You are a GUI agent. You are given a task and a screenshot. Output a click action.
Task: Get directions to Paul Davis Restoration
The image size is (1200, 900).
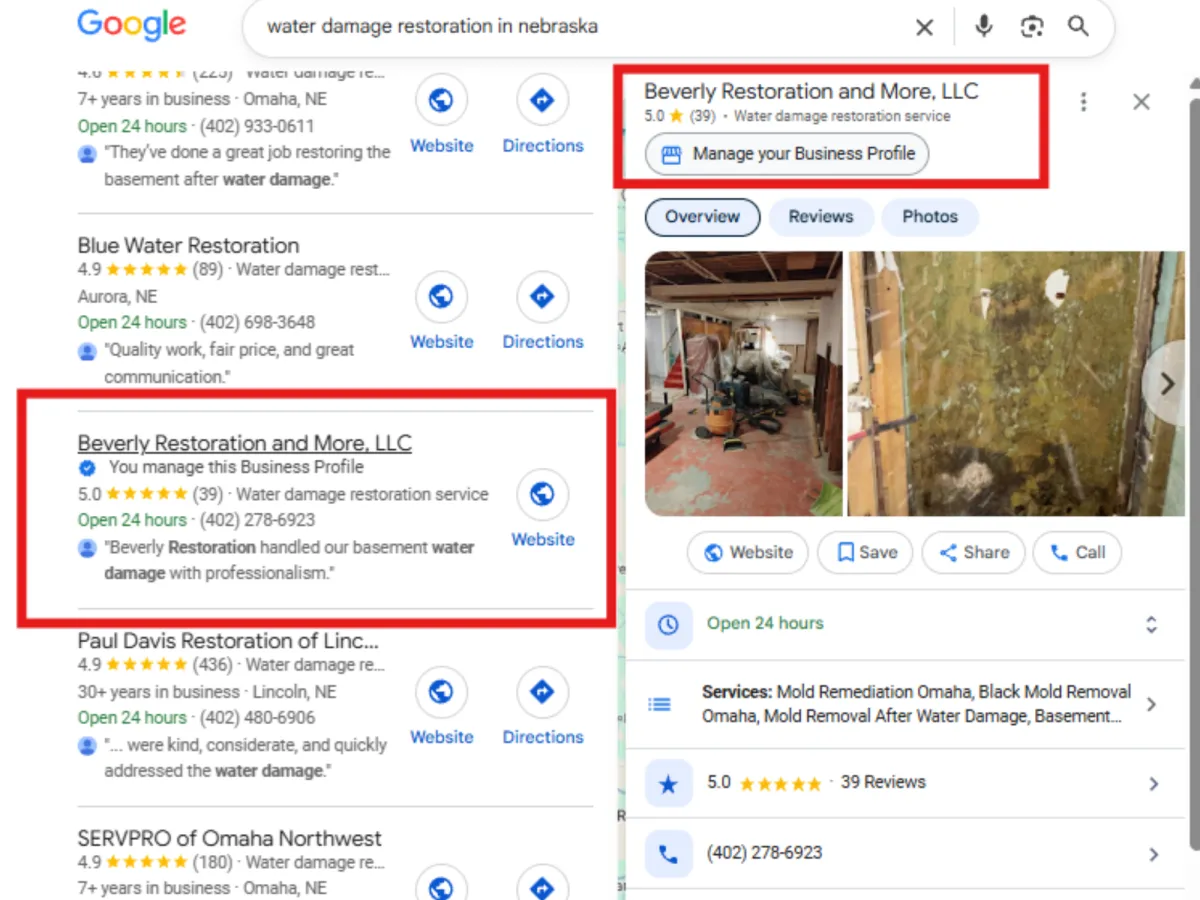click(x=542, y=691)
